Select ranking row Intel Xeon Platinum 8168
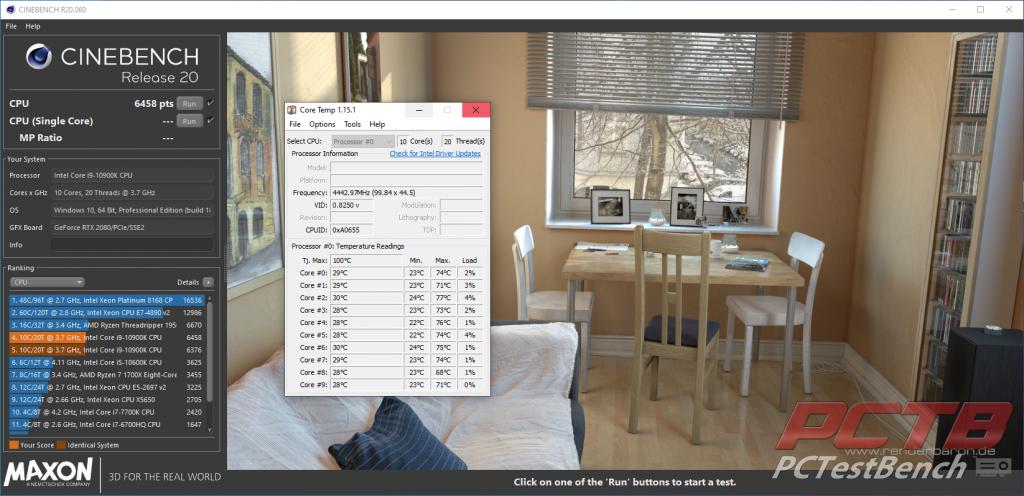 107,300
